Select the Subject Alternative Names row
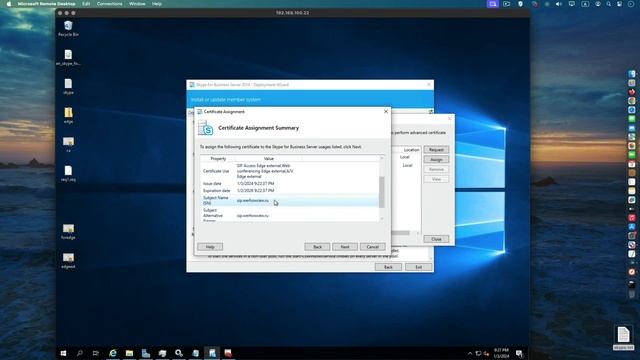 [289, 215]
